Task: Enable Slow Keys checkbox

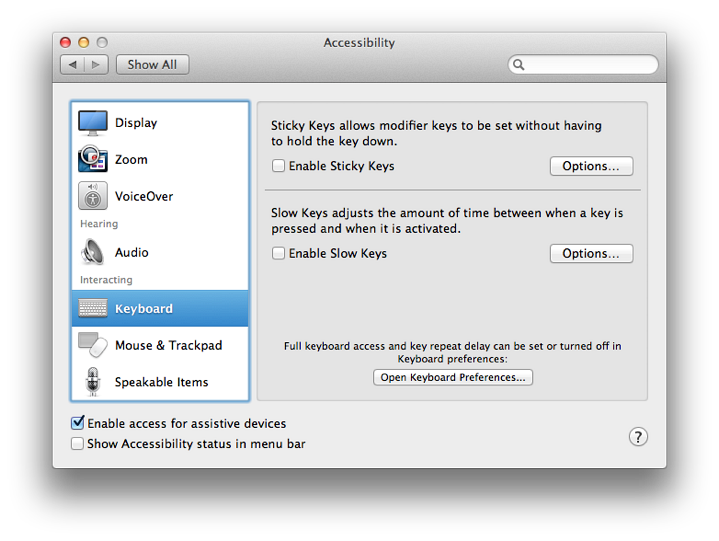Action: [x=278, y=253]
